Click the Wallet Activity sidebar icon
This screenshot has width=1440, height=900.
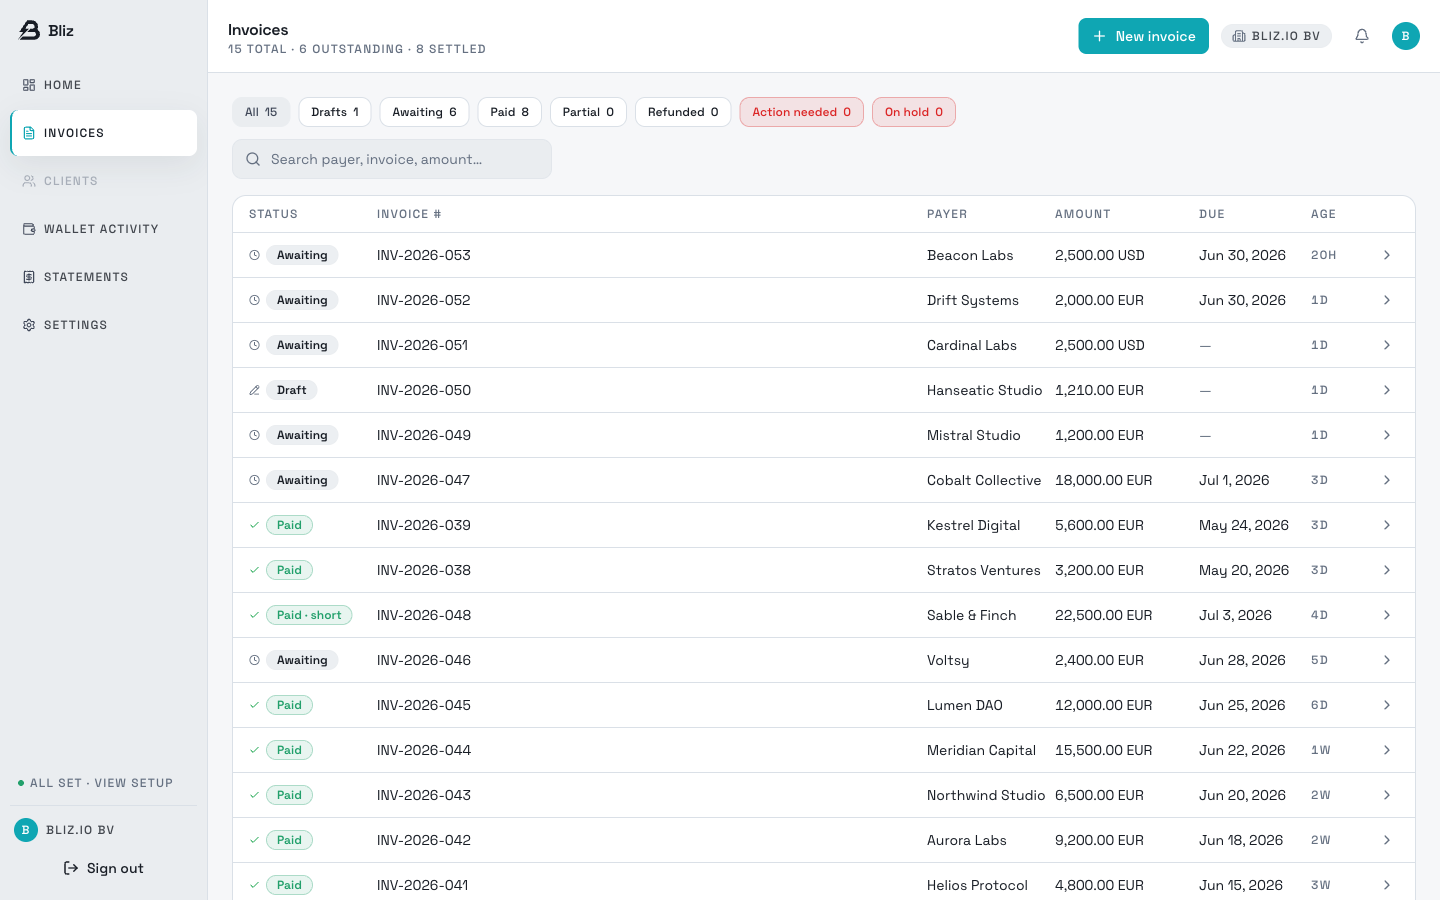click(29, 229)
